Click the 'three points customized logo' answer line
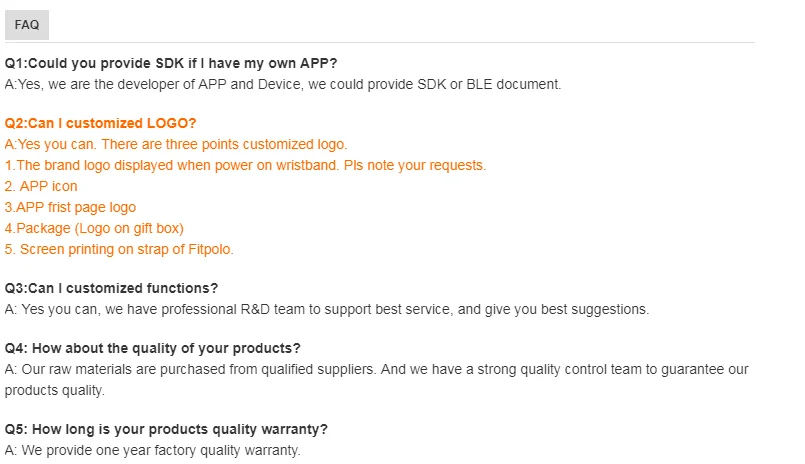Image resolution: width=805 pixels, height=464 pixels. point(176,144)
